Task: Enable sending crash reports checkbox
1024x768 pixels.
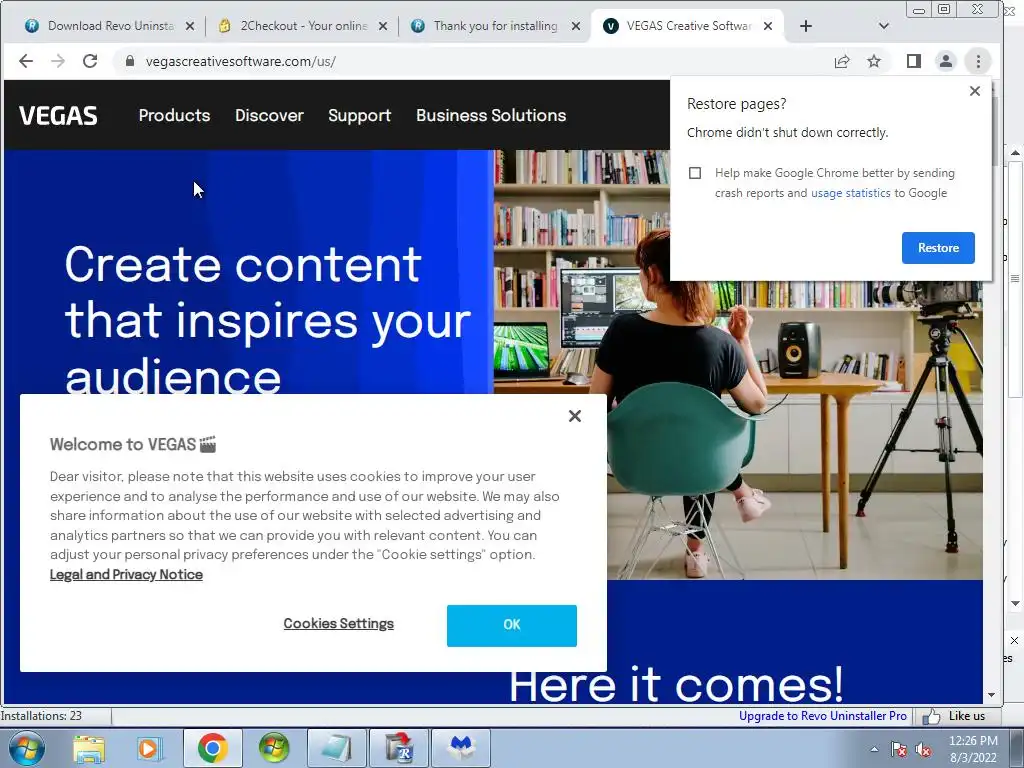Action: coord(695,173)
